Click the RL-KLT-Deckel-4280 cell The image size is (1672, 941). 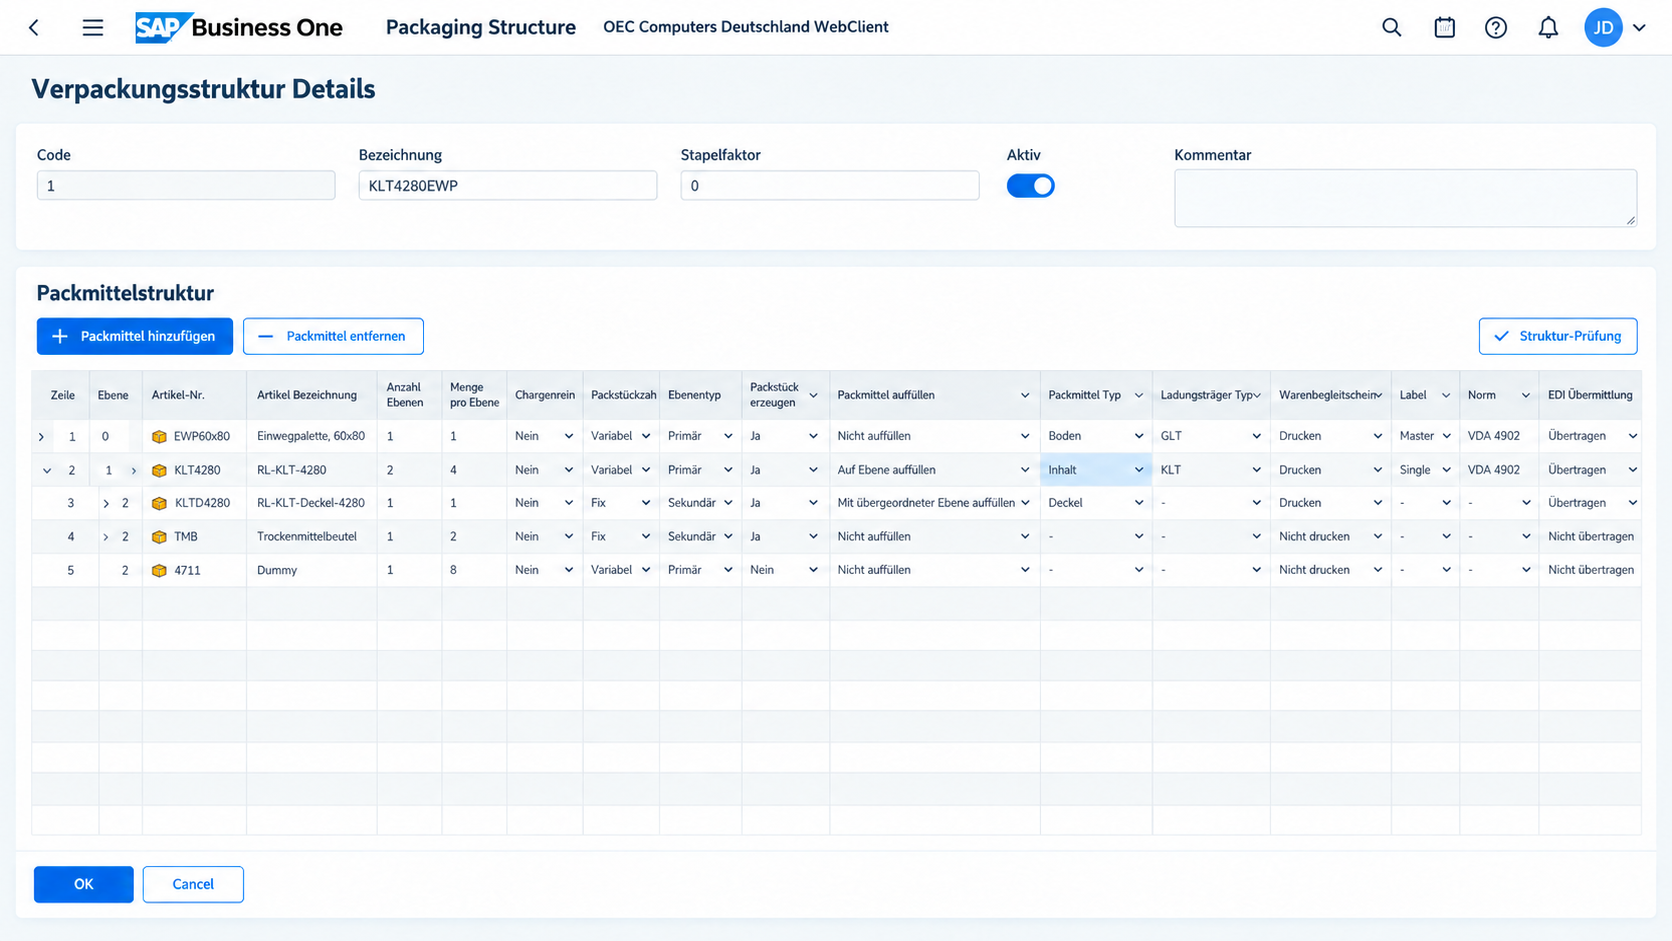tap(311, 503)
